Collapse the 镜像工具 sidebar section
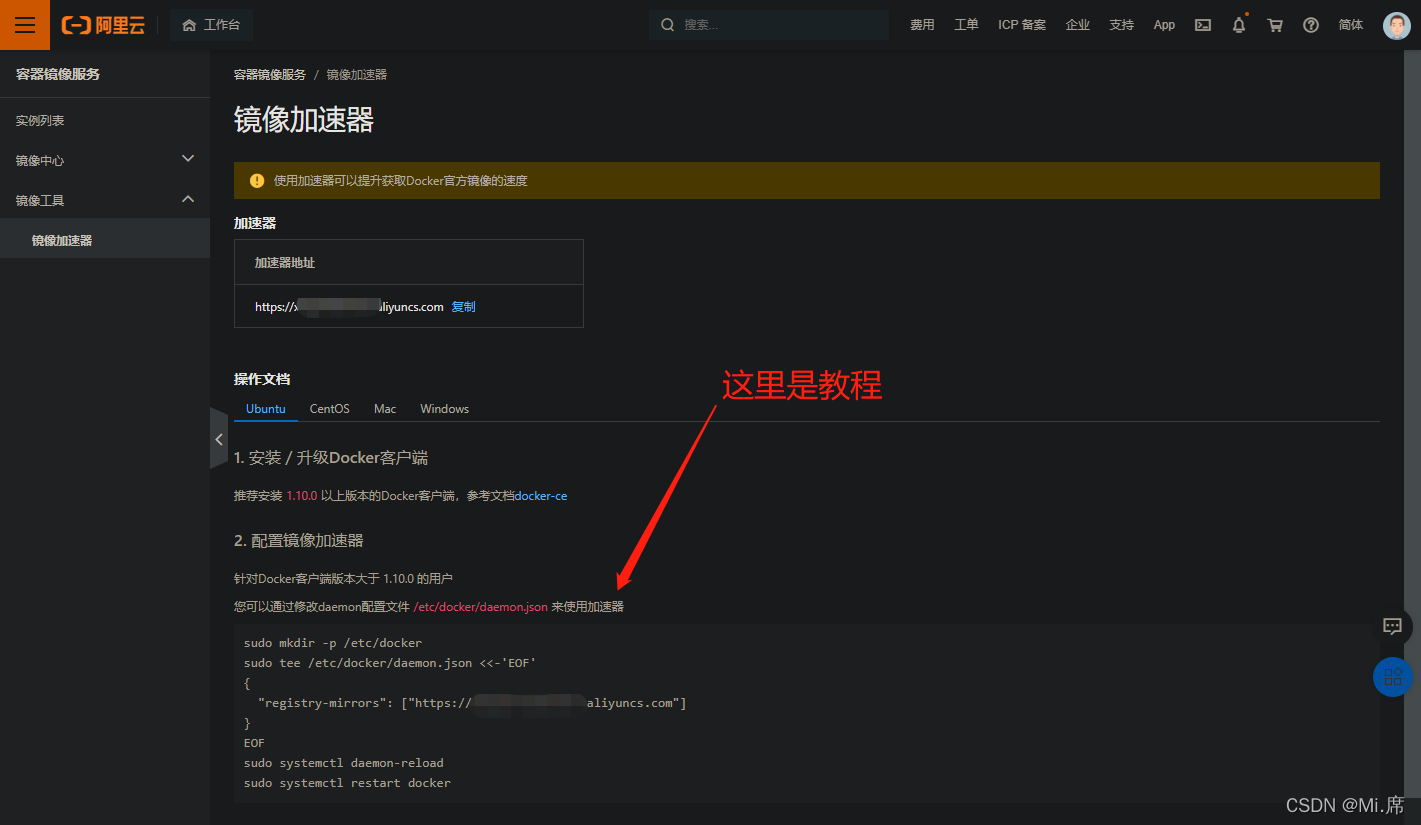 [x=105, y=200]
